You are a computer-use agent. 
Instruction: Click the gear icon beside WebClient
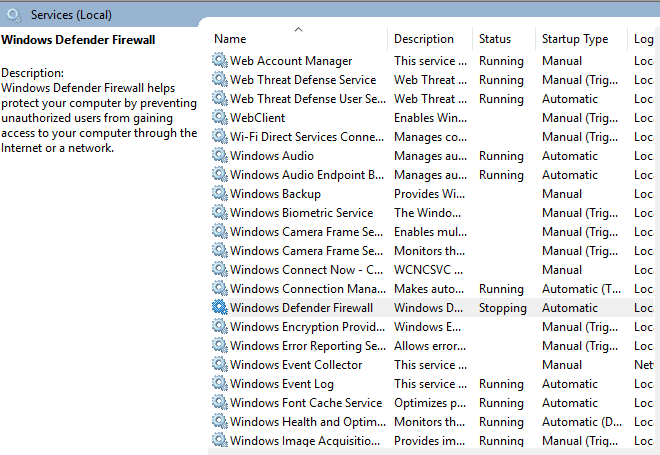[220, 117]
